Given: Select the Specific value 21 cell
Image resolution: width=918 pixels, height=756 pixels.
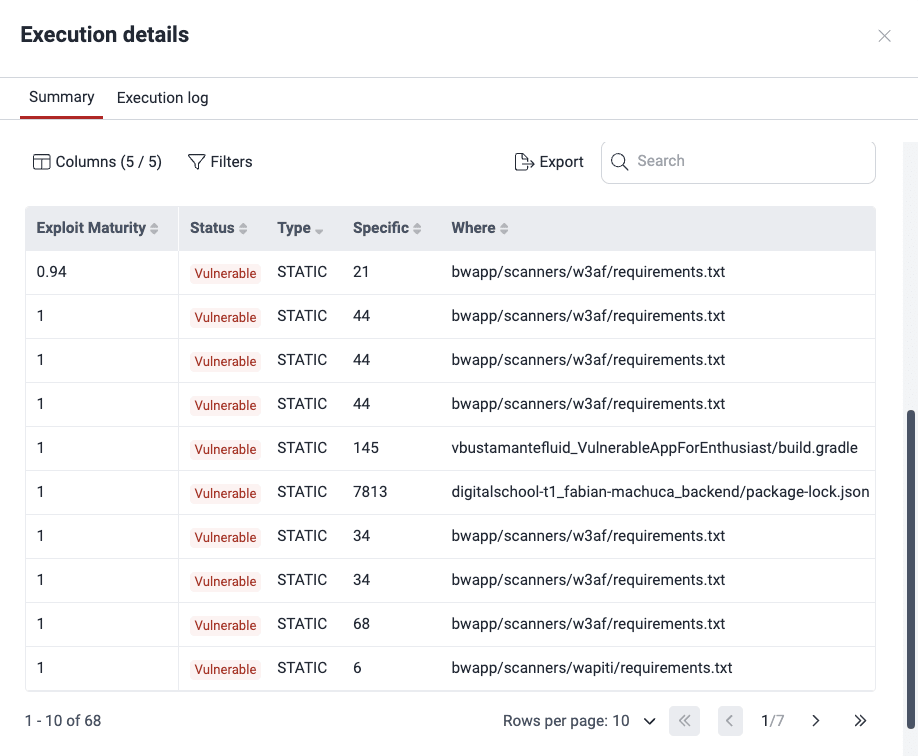Looking at the screenshot, I should (361, 272).
